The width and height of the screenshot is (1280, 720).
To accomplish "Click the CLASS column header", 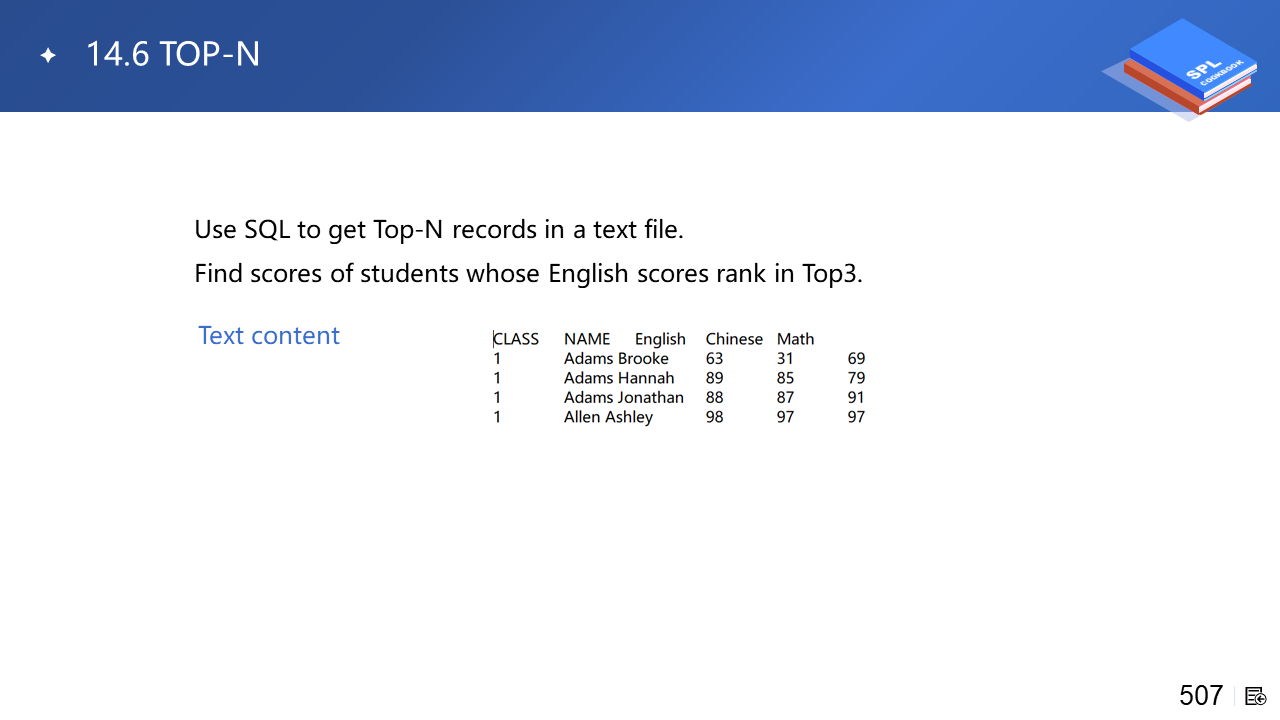I will (516, 339).
